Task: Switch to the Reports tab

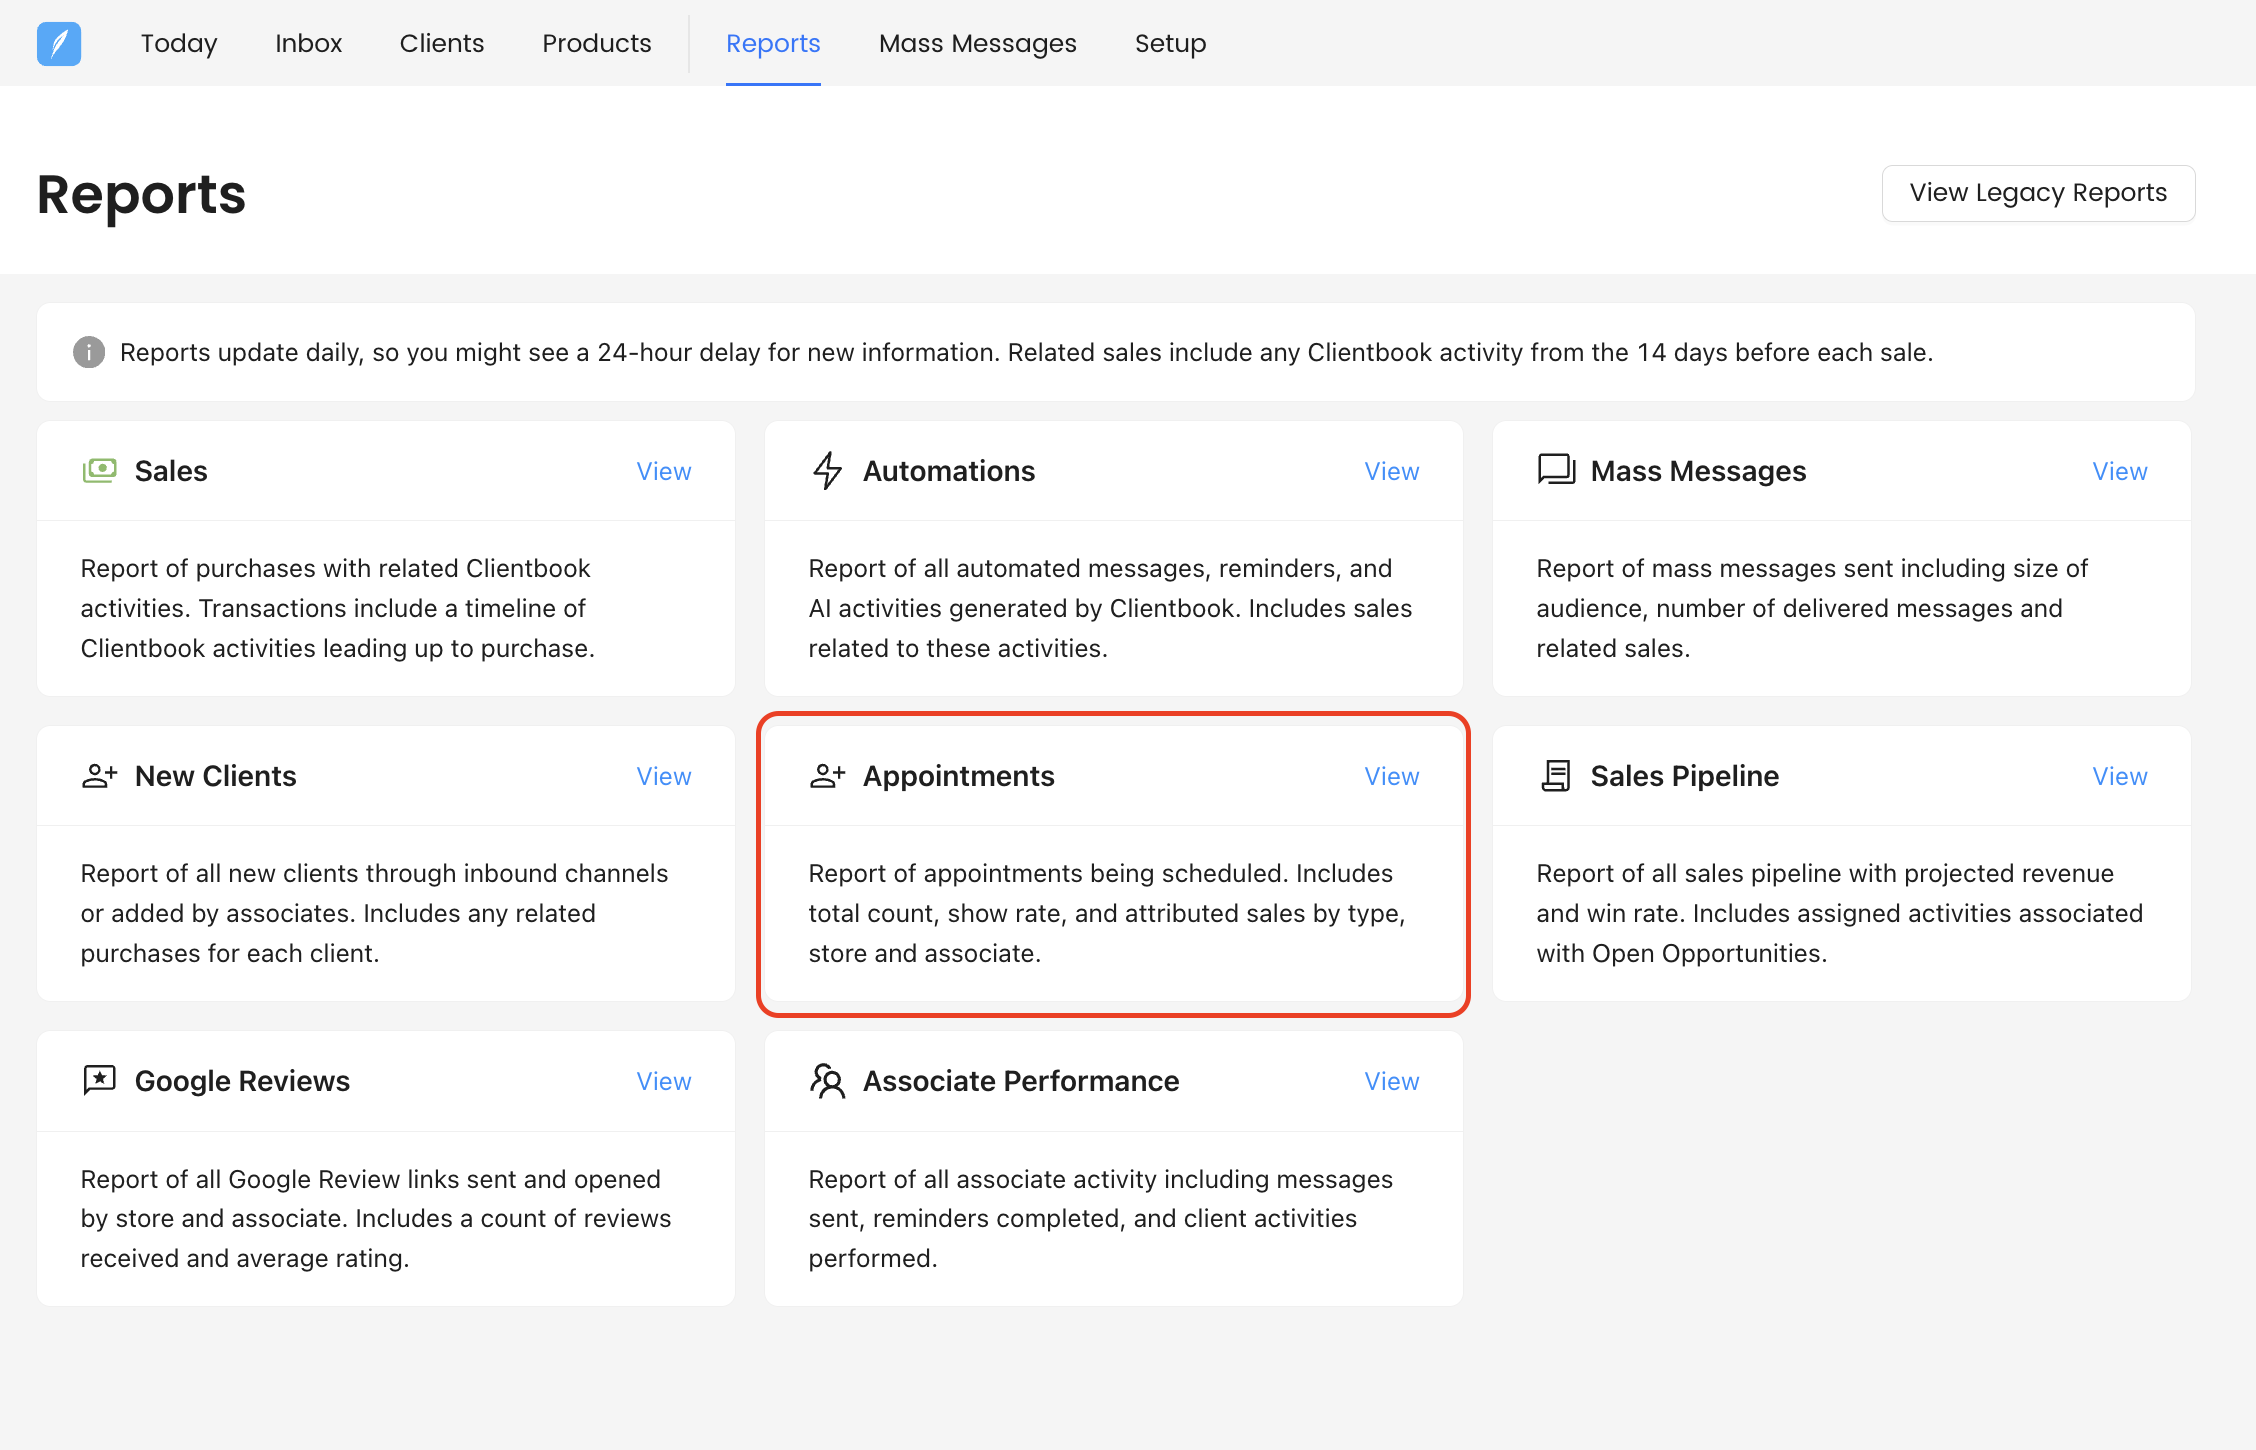Action: pyautogui.click(x=772, y=43)
